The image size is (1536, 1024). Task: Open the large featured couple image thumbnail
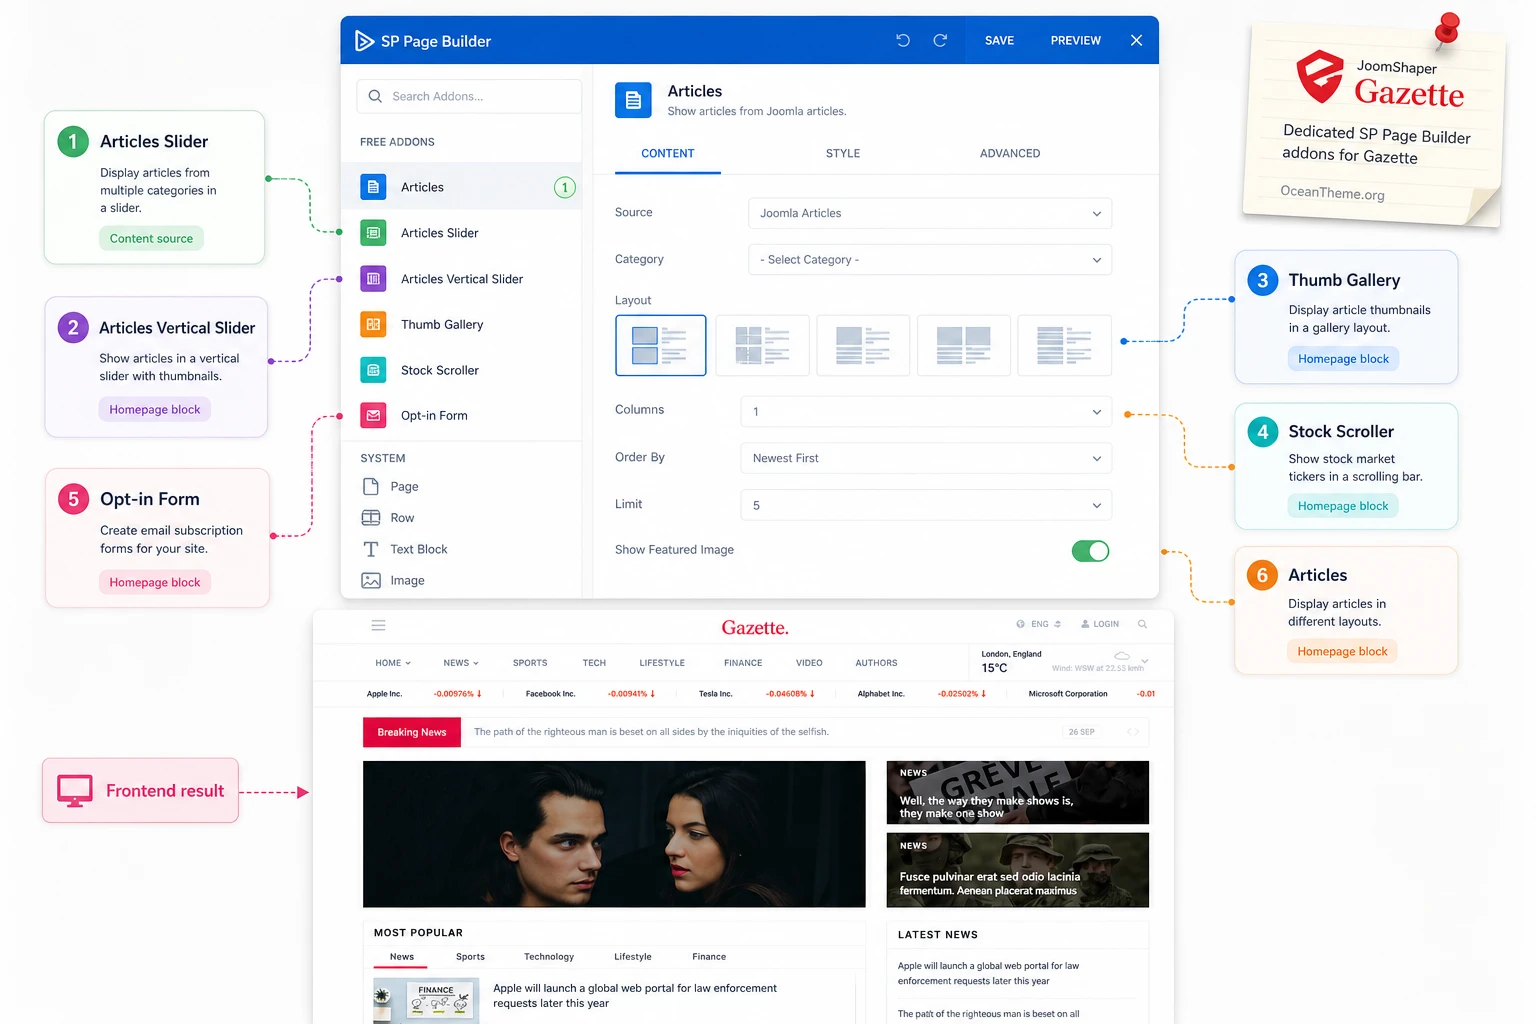(614, 834)
